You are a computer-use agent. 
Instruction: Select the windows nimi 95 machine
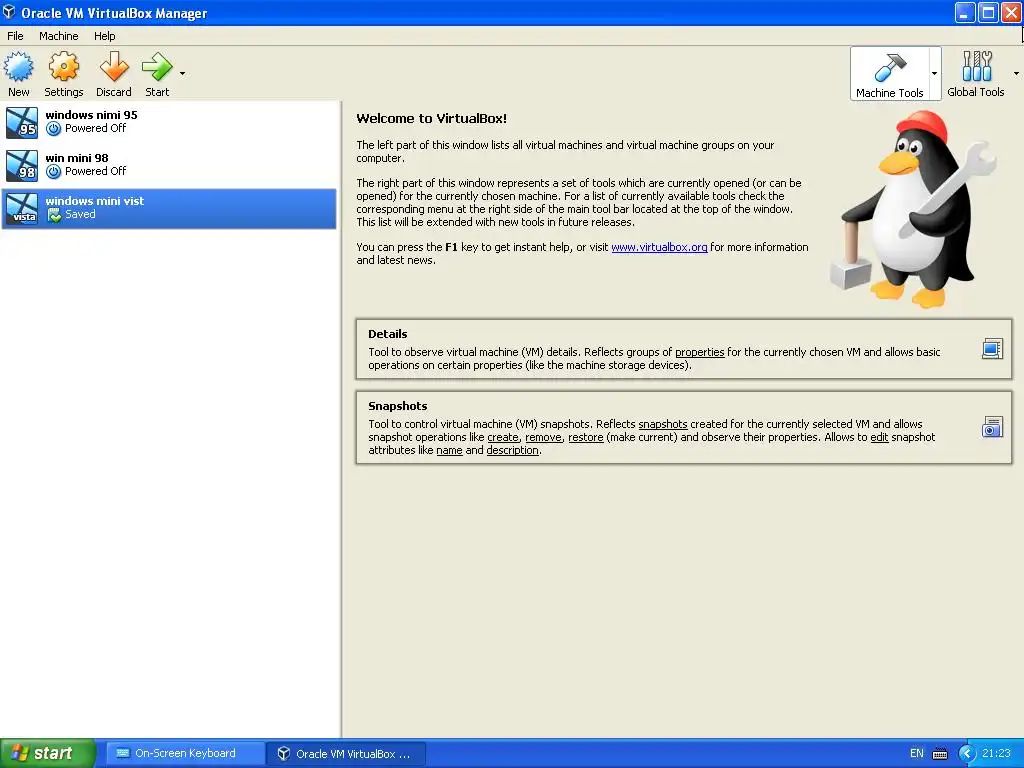[x=169, y=122]
